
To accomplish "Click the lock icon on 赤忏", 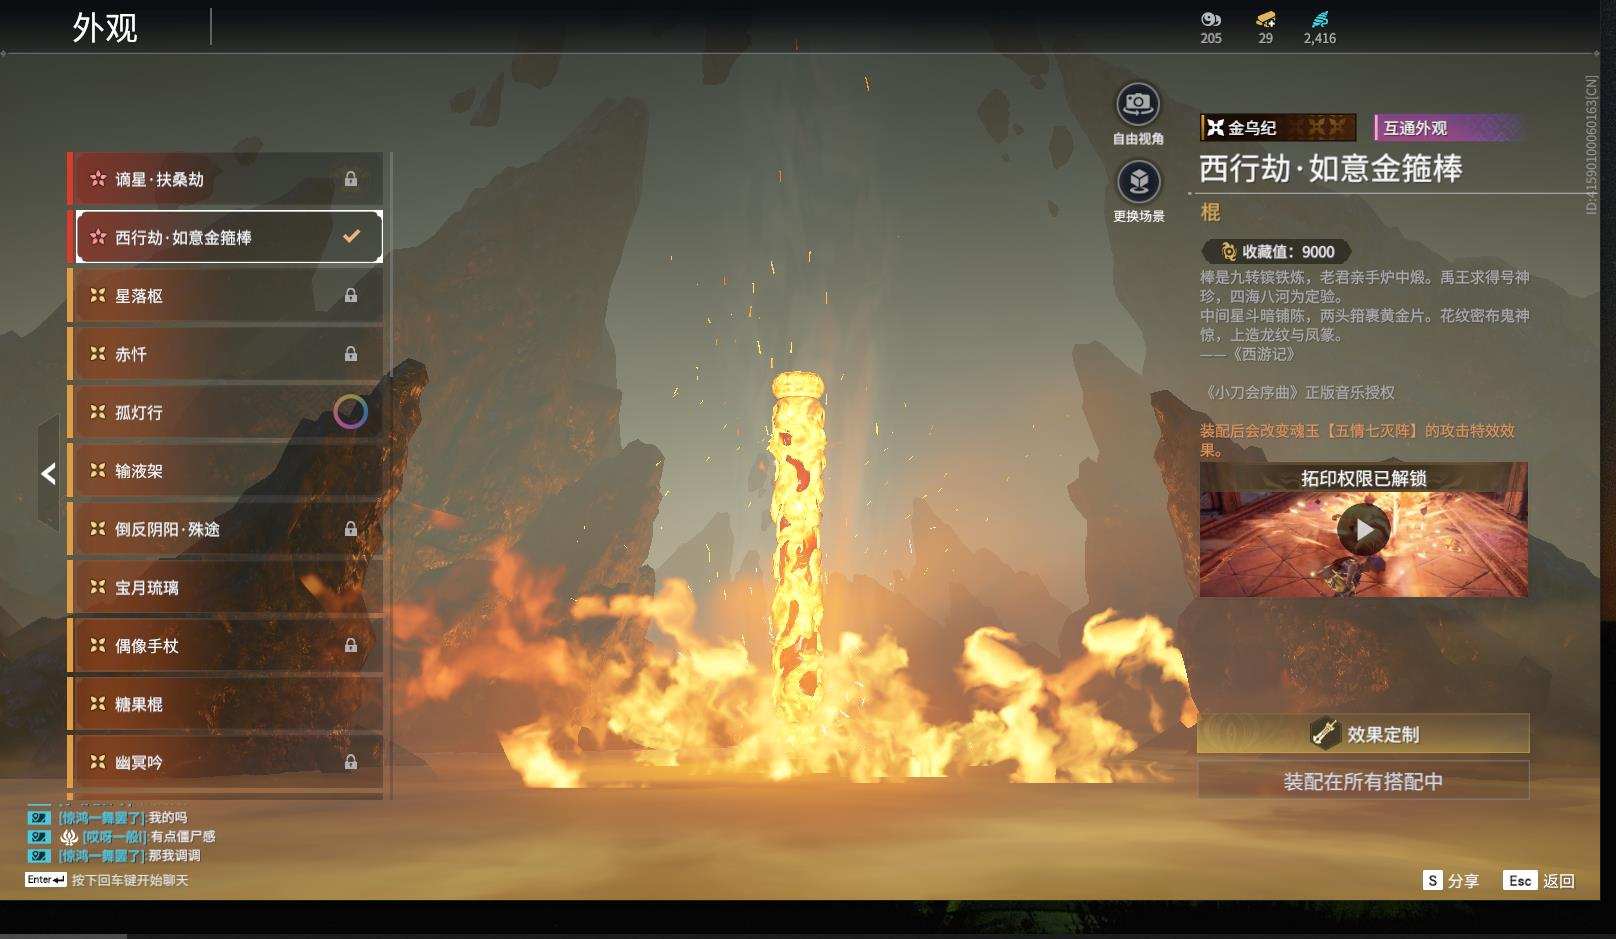I will click(351, 354).
